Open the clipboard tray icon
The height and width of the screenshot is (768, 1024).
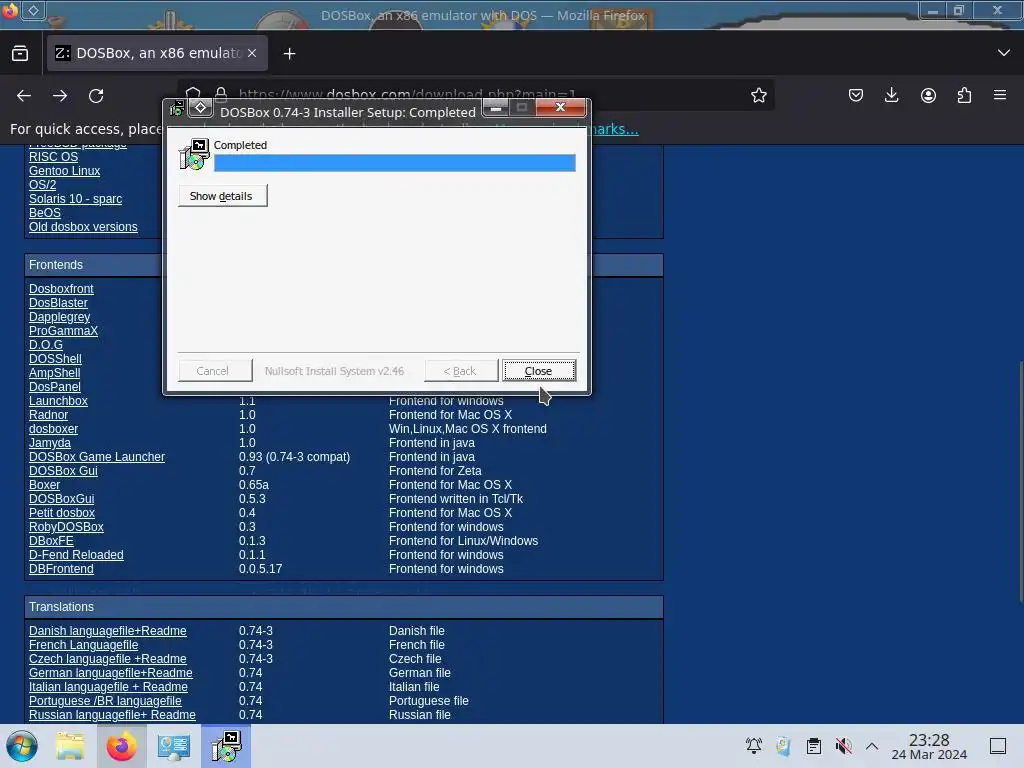pyautogui.click(x=814, y=745)
